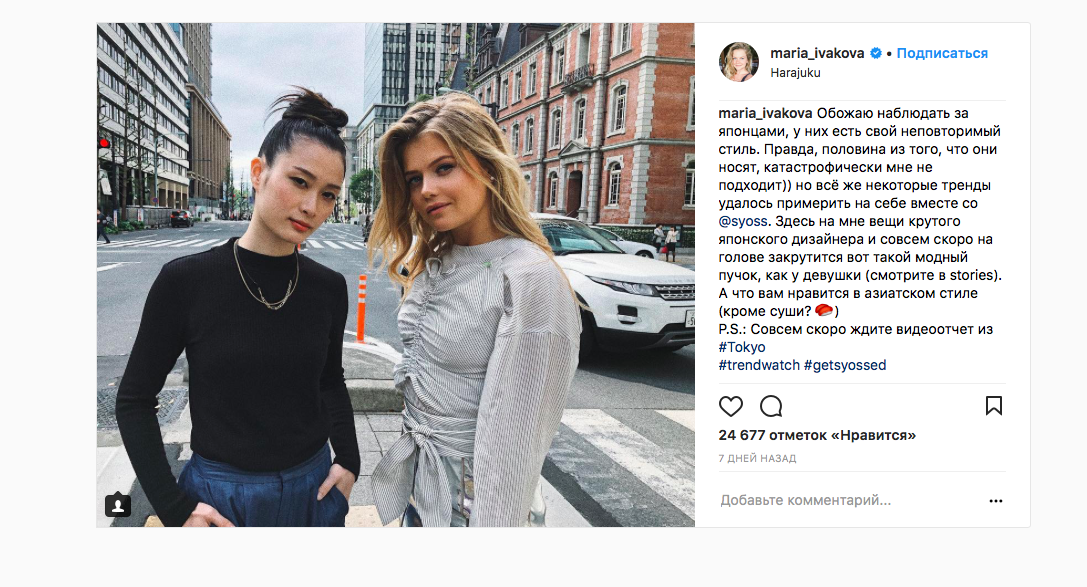Click the sushi emoji in the caption
This screenshot has height=587, width=1087.
[824, 310]
